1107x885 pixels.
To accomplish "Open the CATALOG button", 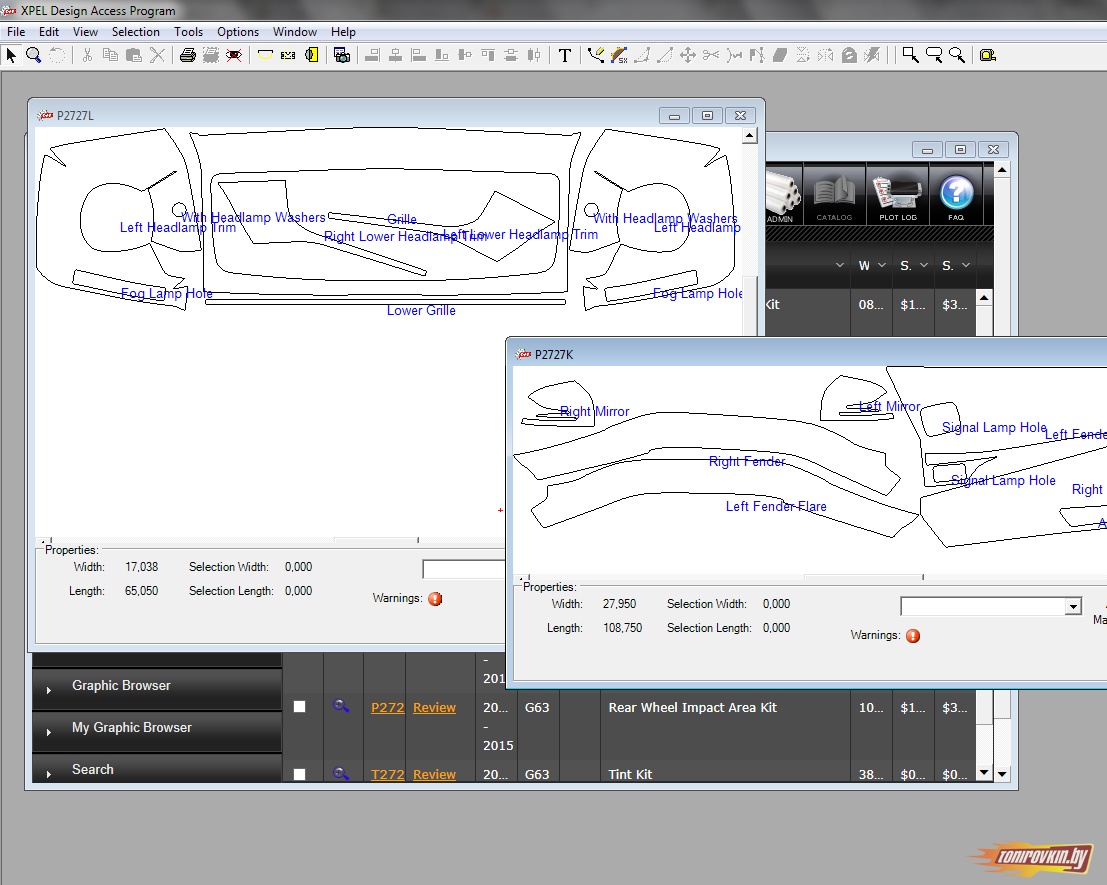I will pos(834,196).
